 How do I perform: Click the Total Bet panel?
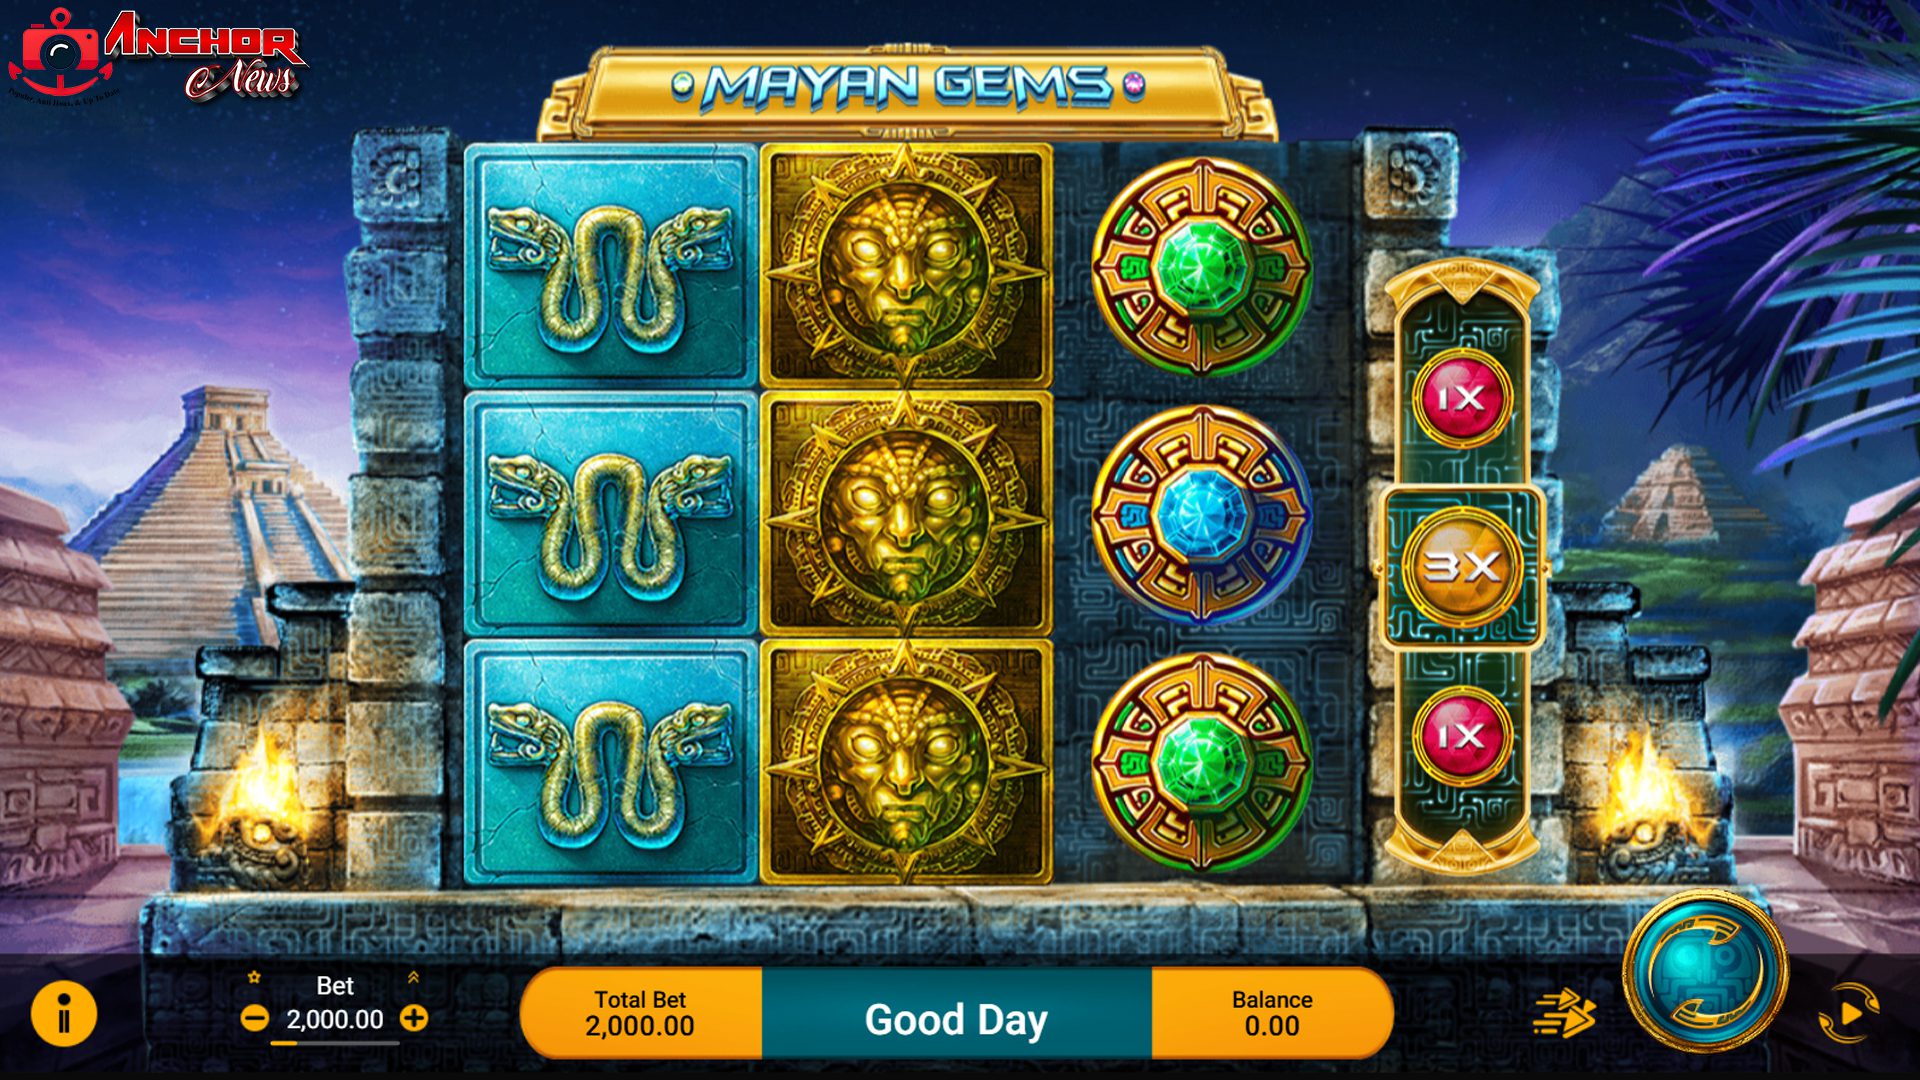pos(641,1013)
